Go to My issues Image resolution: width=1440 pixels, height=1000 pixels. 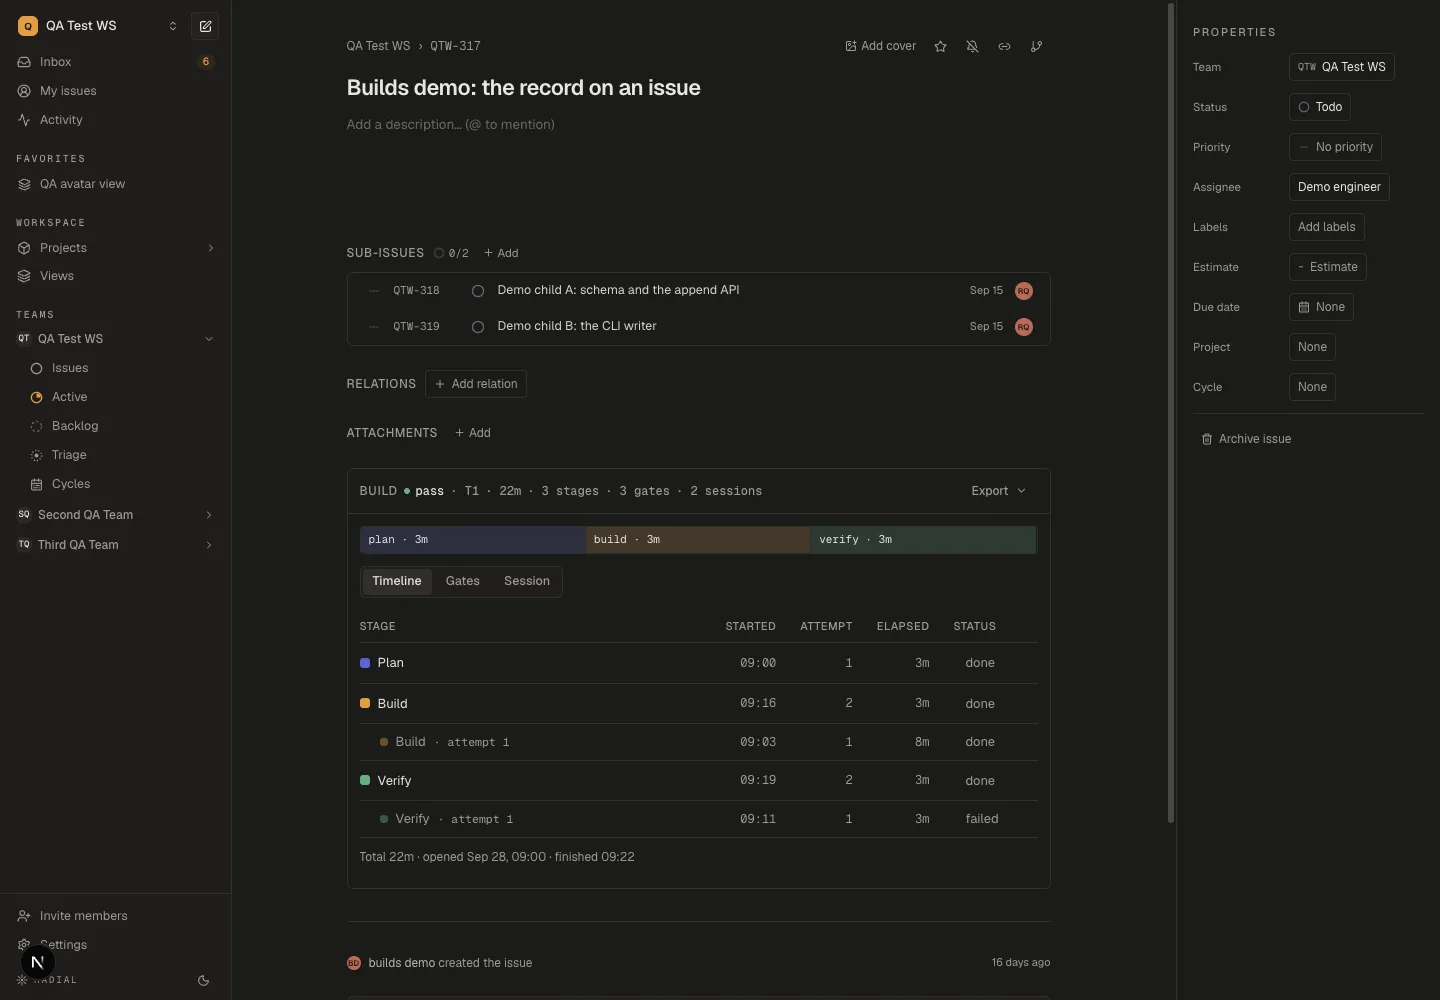coord(115,91)
